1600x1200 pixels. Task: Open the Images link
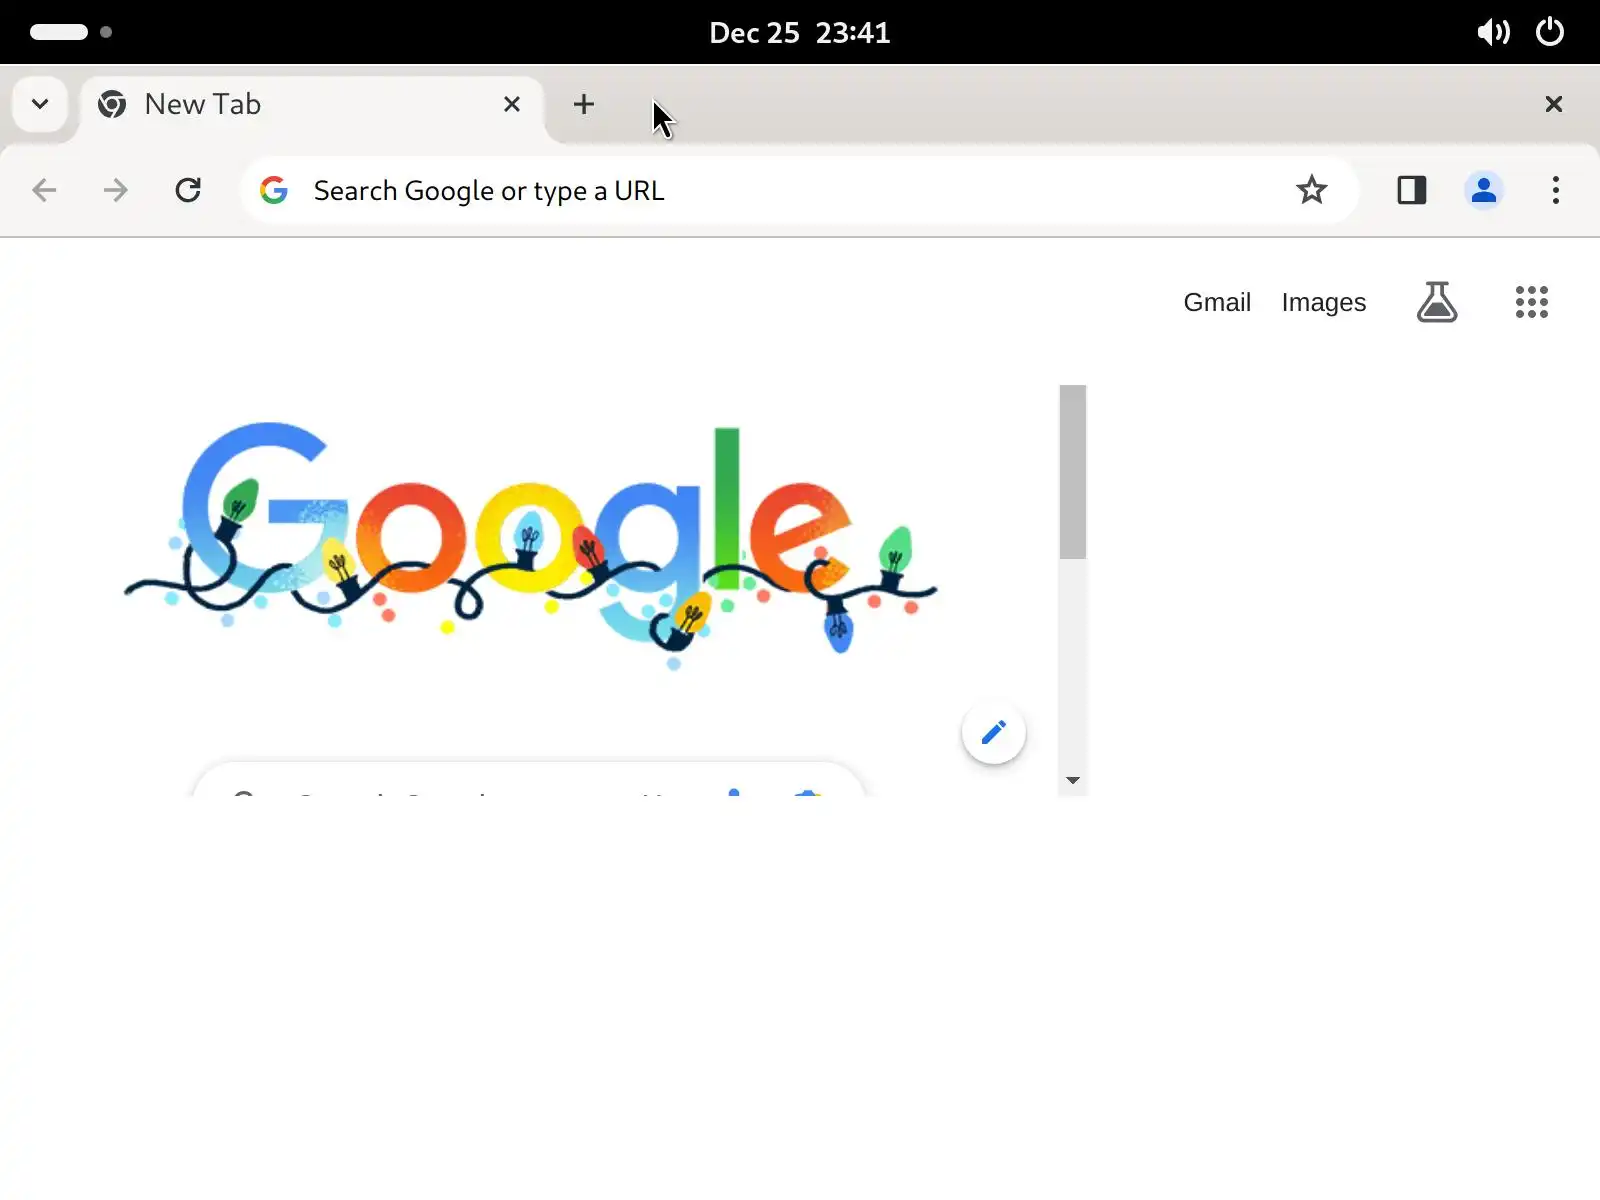1323,302
